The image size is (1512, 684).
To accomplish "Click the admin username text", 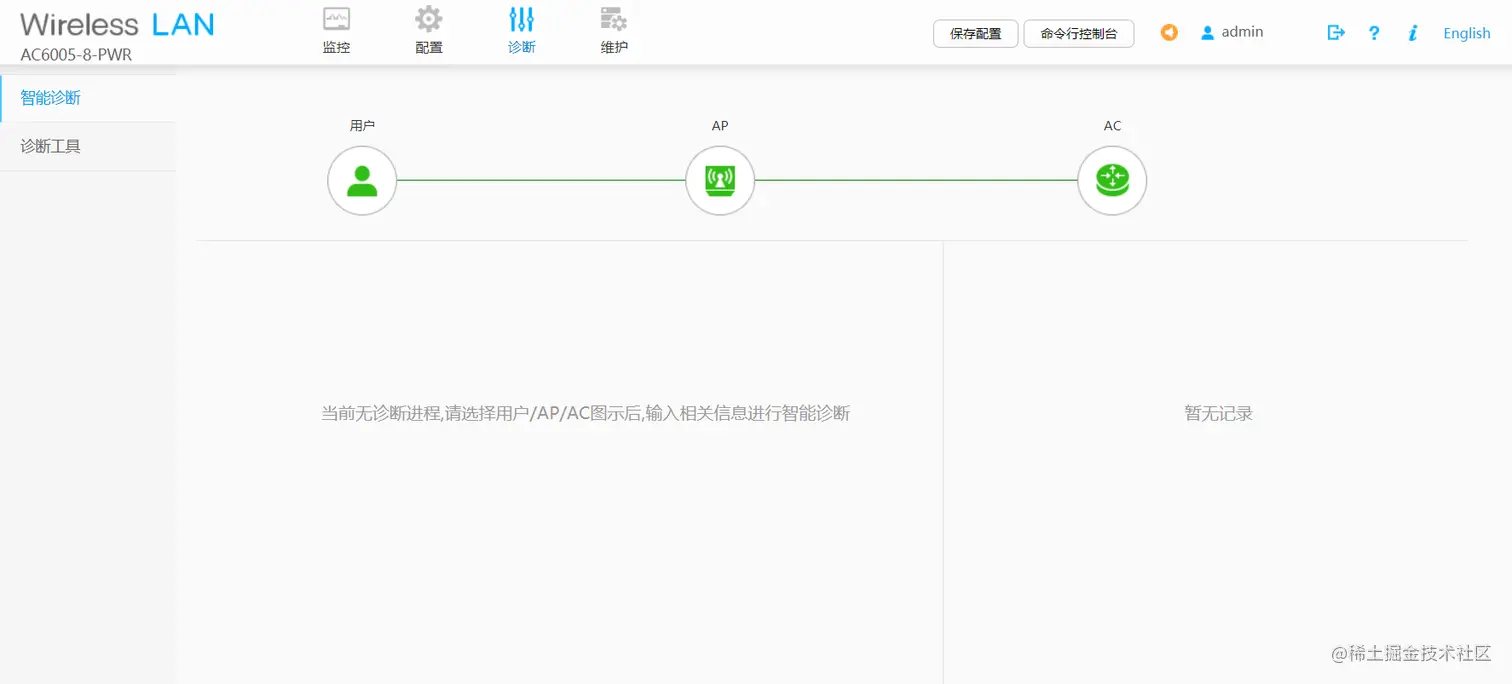I will point(1241,32).
